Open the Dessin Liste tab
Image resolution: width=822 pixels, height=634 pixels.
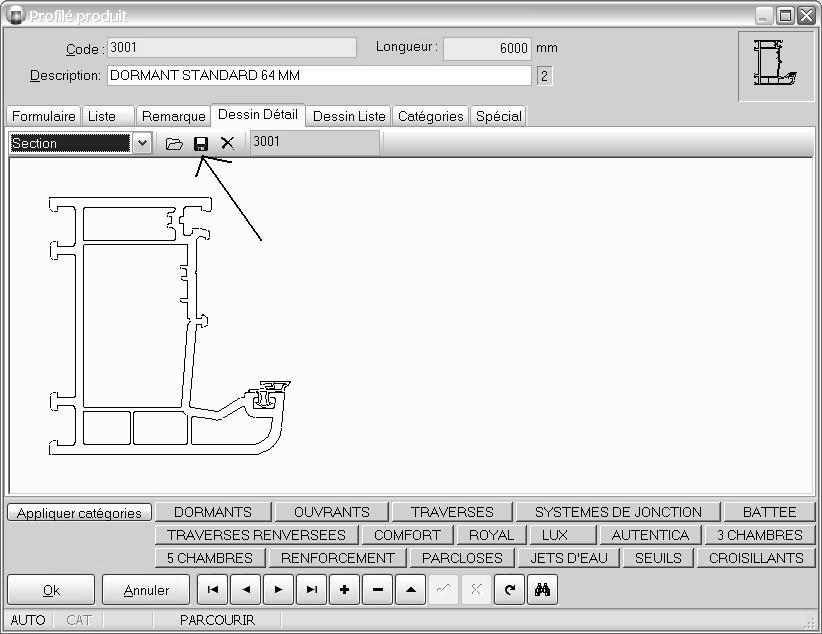click(349, 116)
